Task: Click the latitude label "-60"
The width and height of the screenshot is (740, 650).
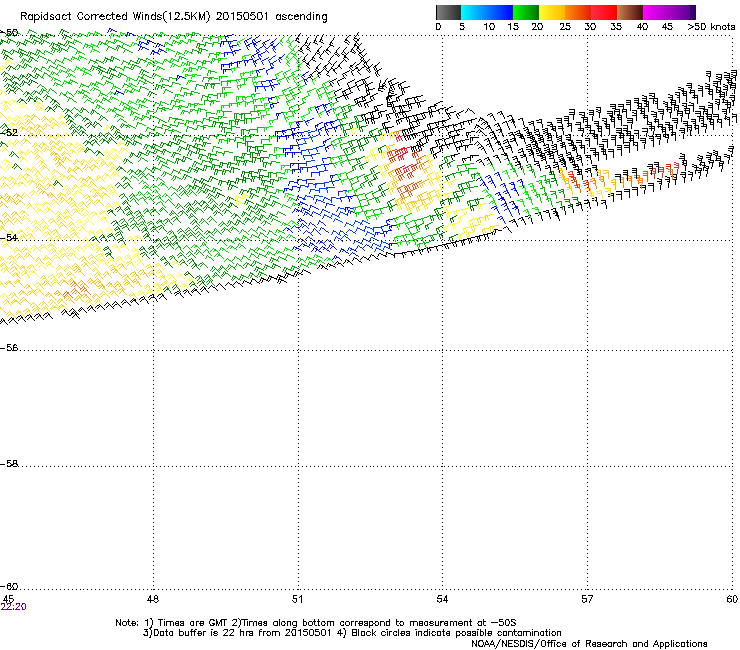Action: pyautogui.click(x=9, y=587)
